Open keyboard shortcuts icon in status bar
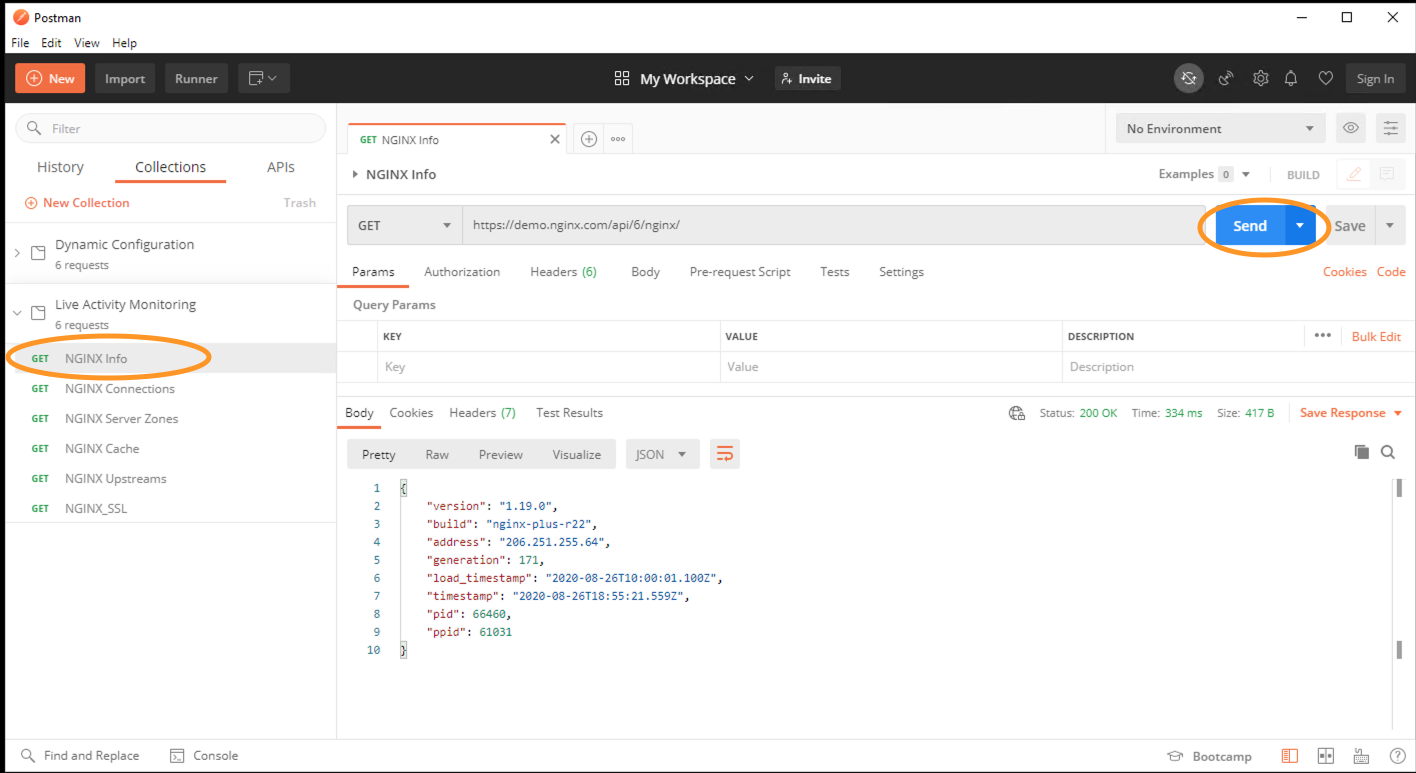 click(x=1361, y=756)
